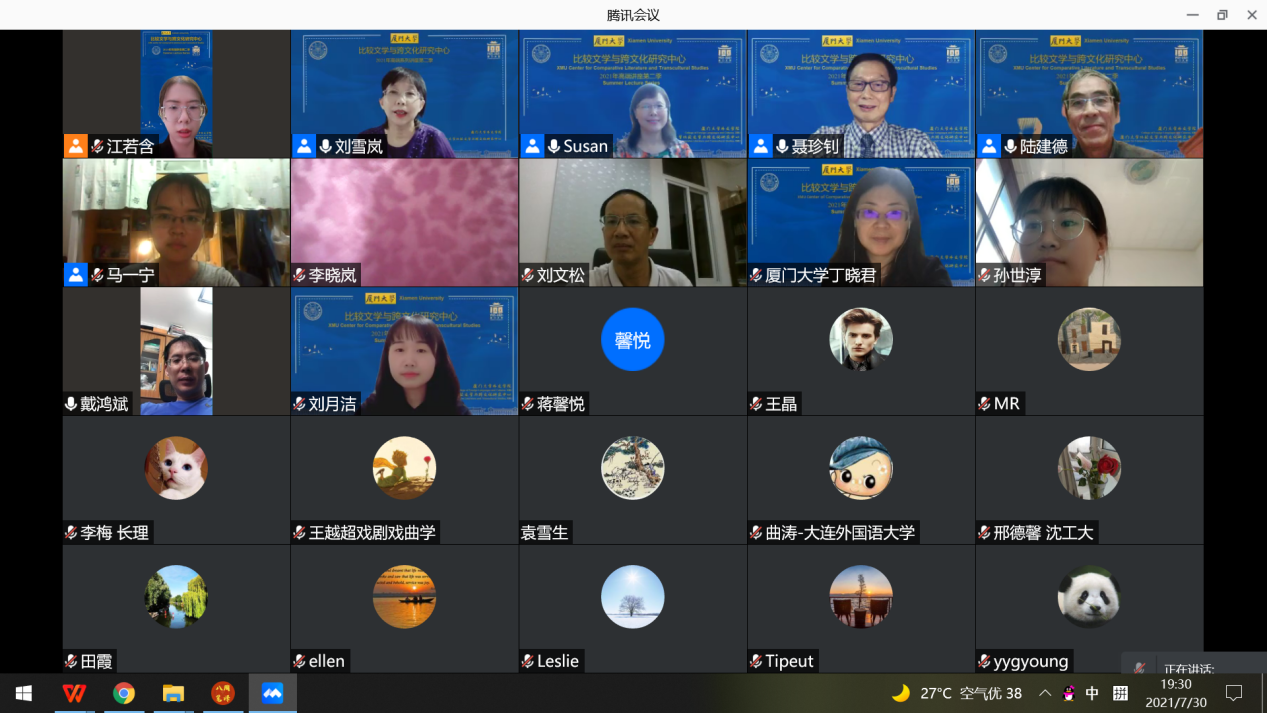The height and width of the screenshot is (713, 1267).
Task: Select the Tencent Meeting taskbar icon
Action: coord(272,693)
